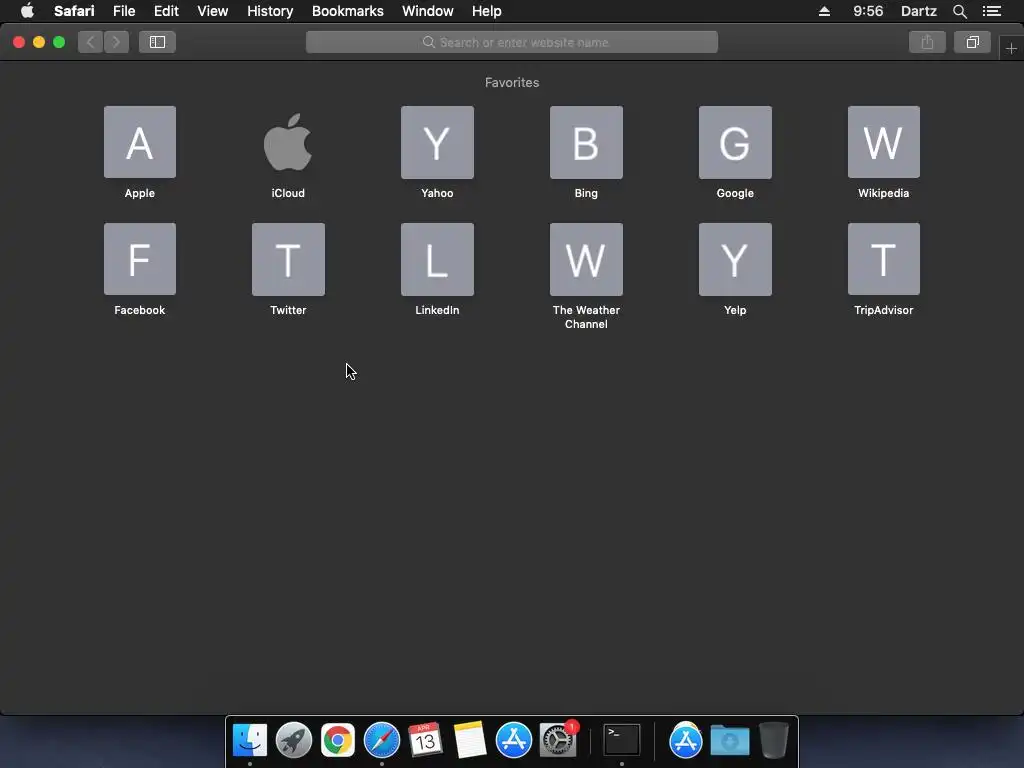Open Terminal from the Dock
The width and height of the screenshot is (1024, 768).
click(x=621, y=740)
